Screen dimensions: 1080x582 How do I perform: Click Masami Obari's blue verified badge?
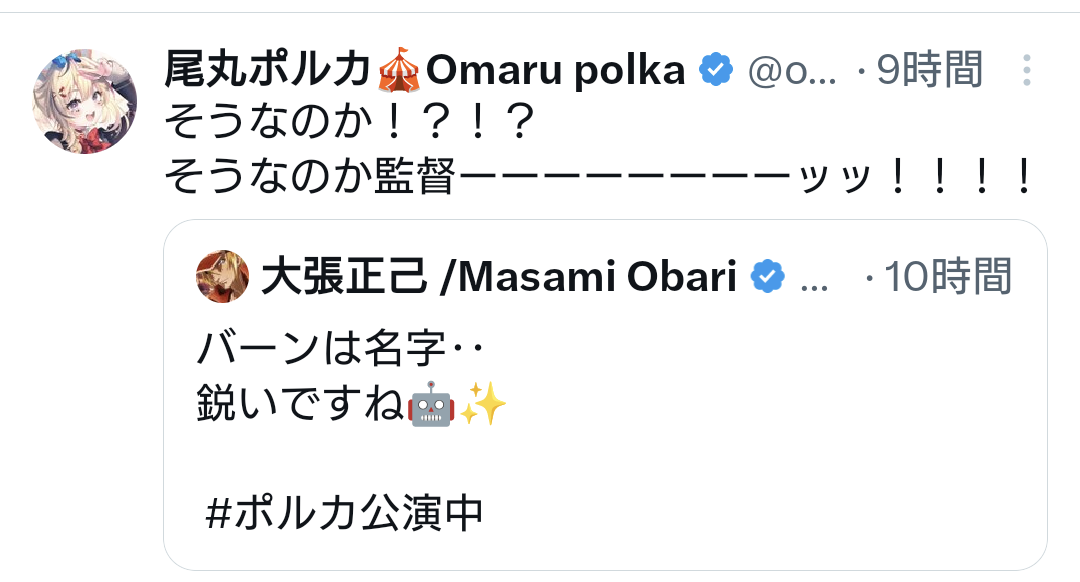click(767, 277)
